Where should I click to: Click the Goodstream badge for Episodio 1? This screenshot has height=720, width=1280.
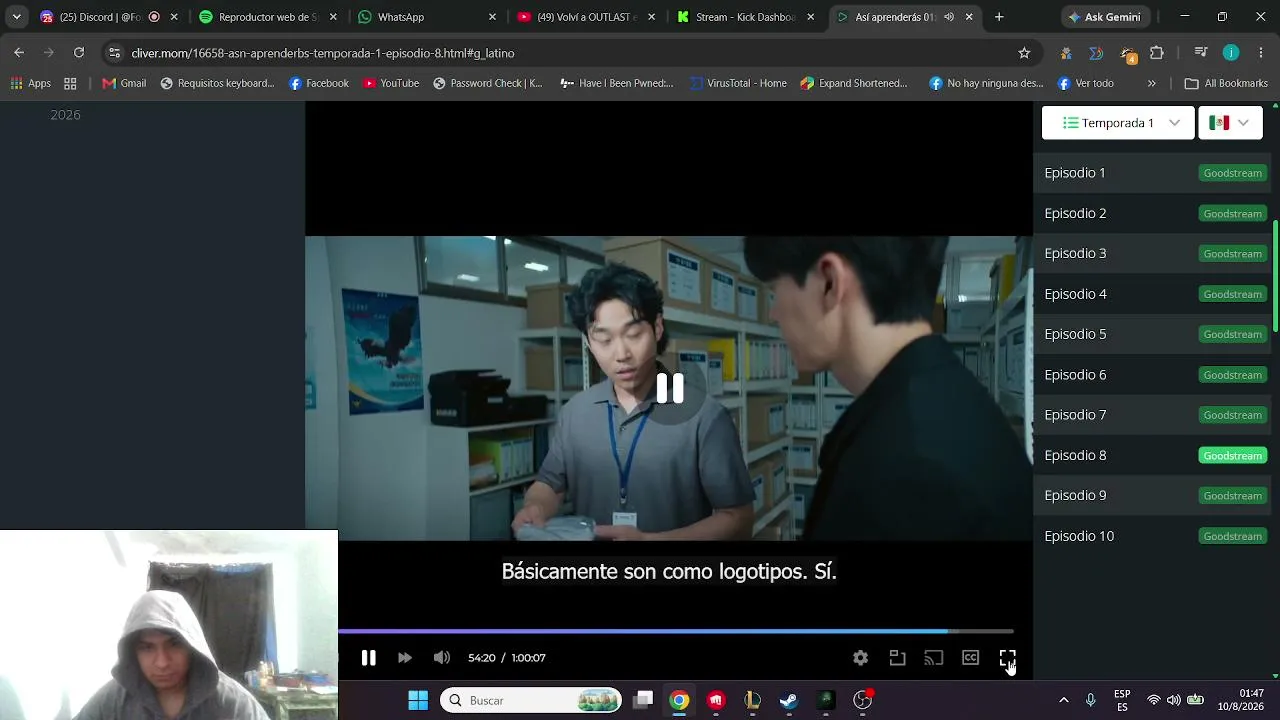point(1233,173)
